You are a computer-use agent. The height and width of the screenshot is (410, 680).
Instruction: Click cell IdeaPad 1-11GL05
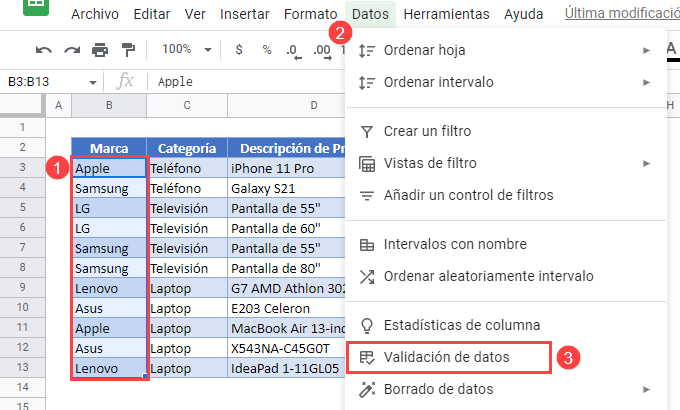pos(286,368)
